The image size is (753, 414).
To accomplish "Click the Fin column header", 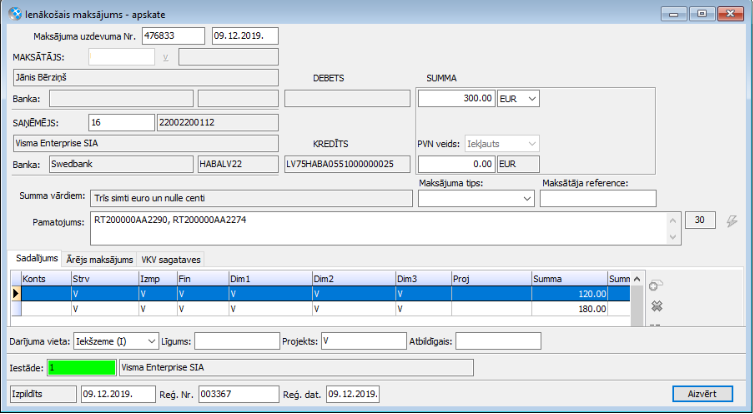I will (203, 279).
